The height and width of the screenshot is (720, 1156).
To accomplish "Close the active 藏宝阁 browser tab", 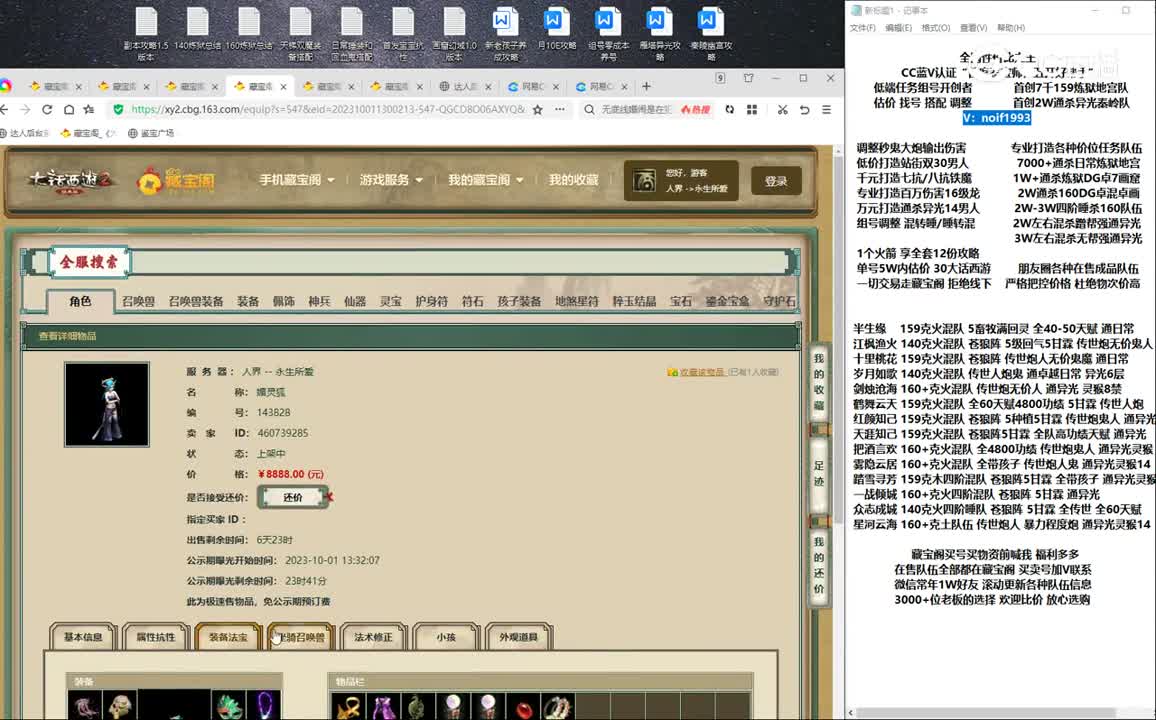I will [283, 87].
